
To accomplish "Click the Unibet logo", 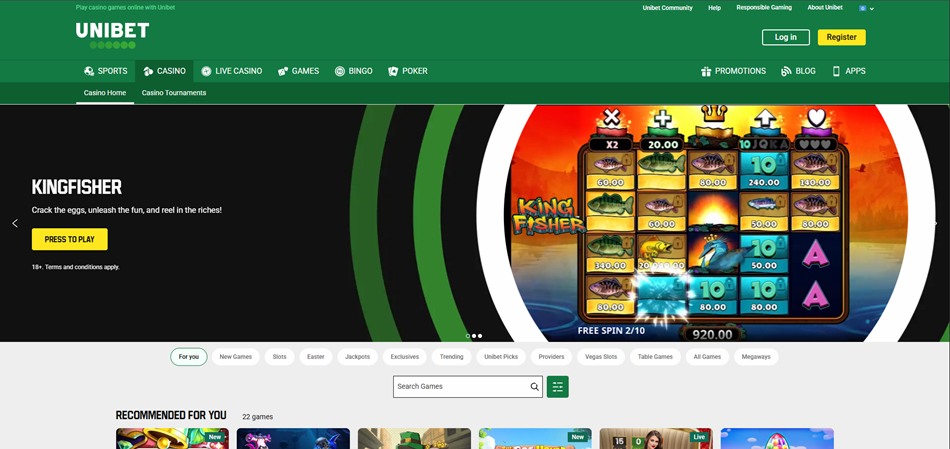I will tap(112, 35).
